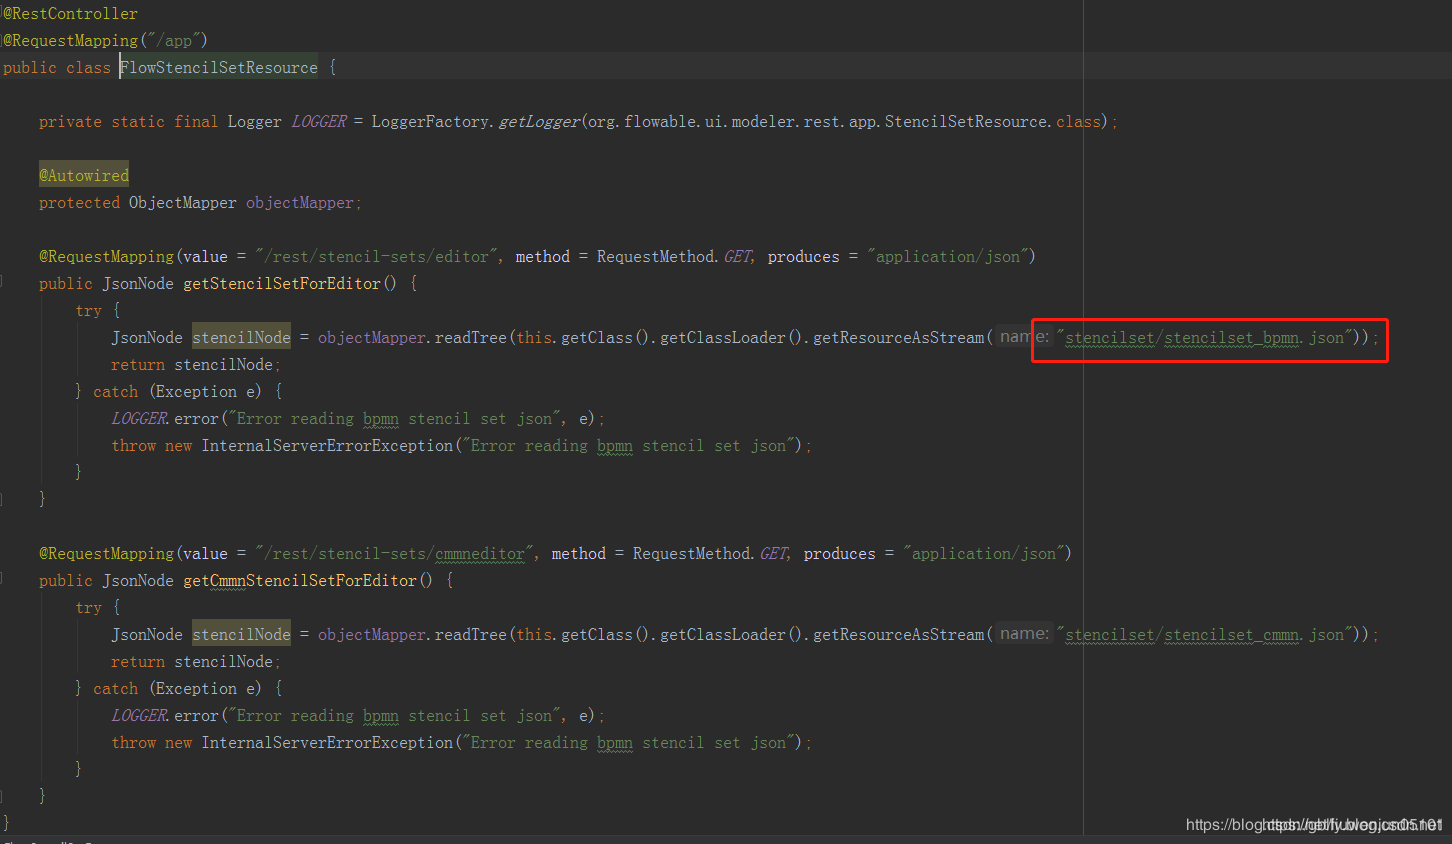Click the protected keyword before ObjectMapper
This screenshot has width=1452, height=844.
pos(79,202)
